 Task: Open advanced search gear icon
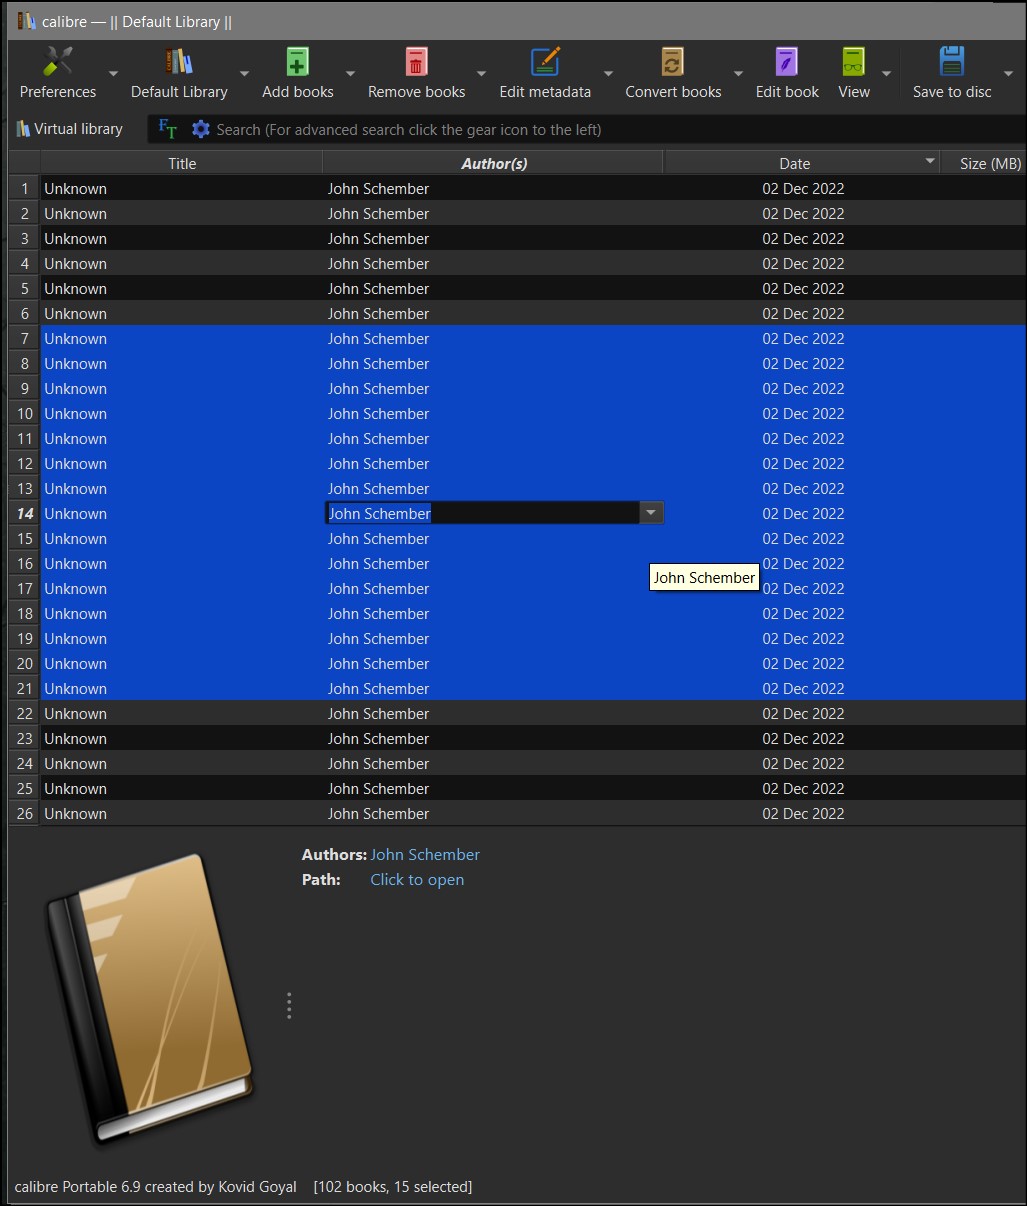201,129
